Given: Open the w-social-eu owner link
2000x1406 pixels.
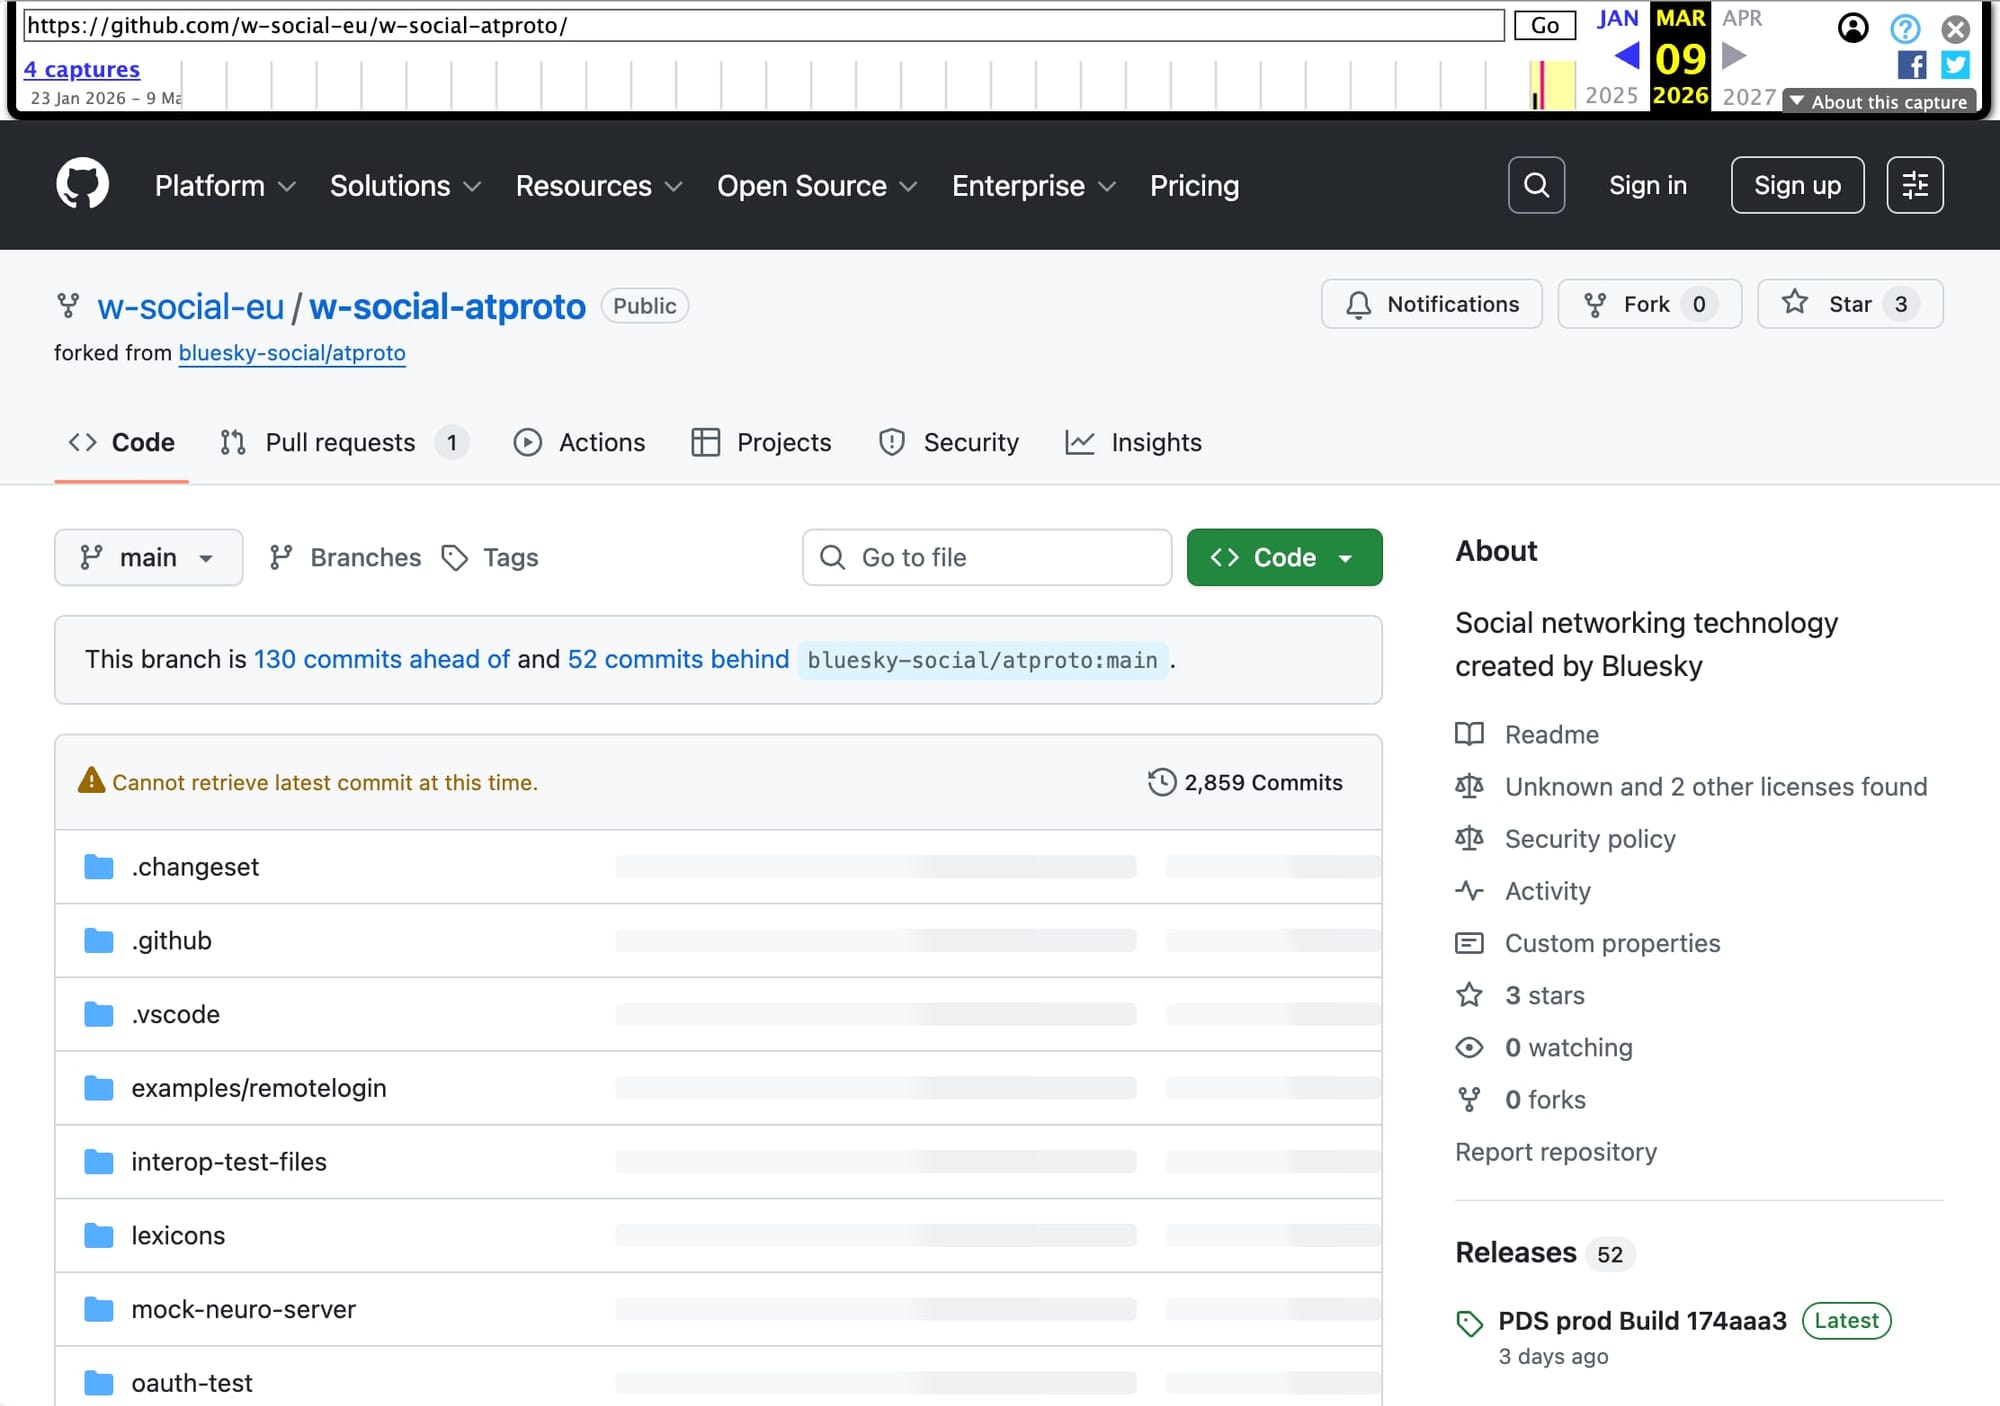Looking at the screenshot, I should tap(190, 306).
